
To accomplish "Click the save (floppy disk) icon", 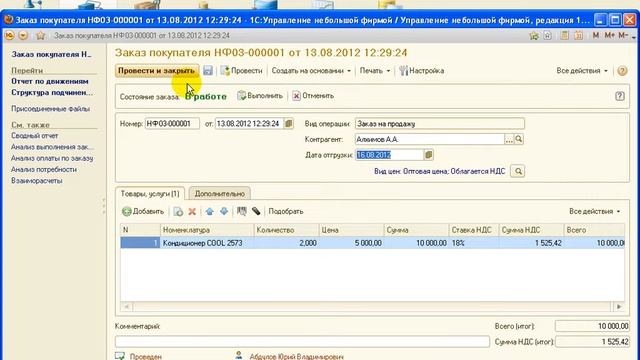I will [x=208, y=71].
